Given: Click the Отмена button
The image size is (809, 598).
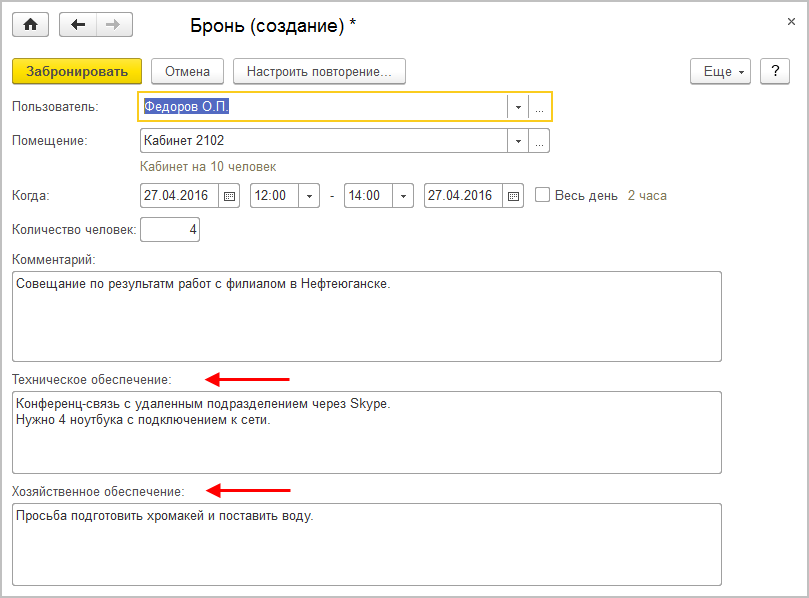Looking at the screenshot, I should (187, 71).
